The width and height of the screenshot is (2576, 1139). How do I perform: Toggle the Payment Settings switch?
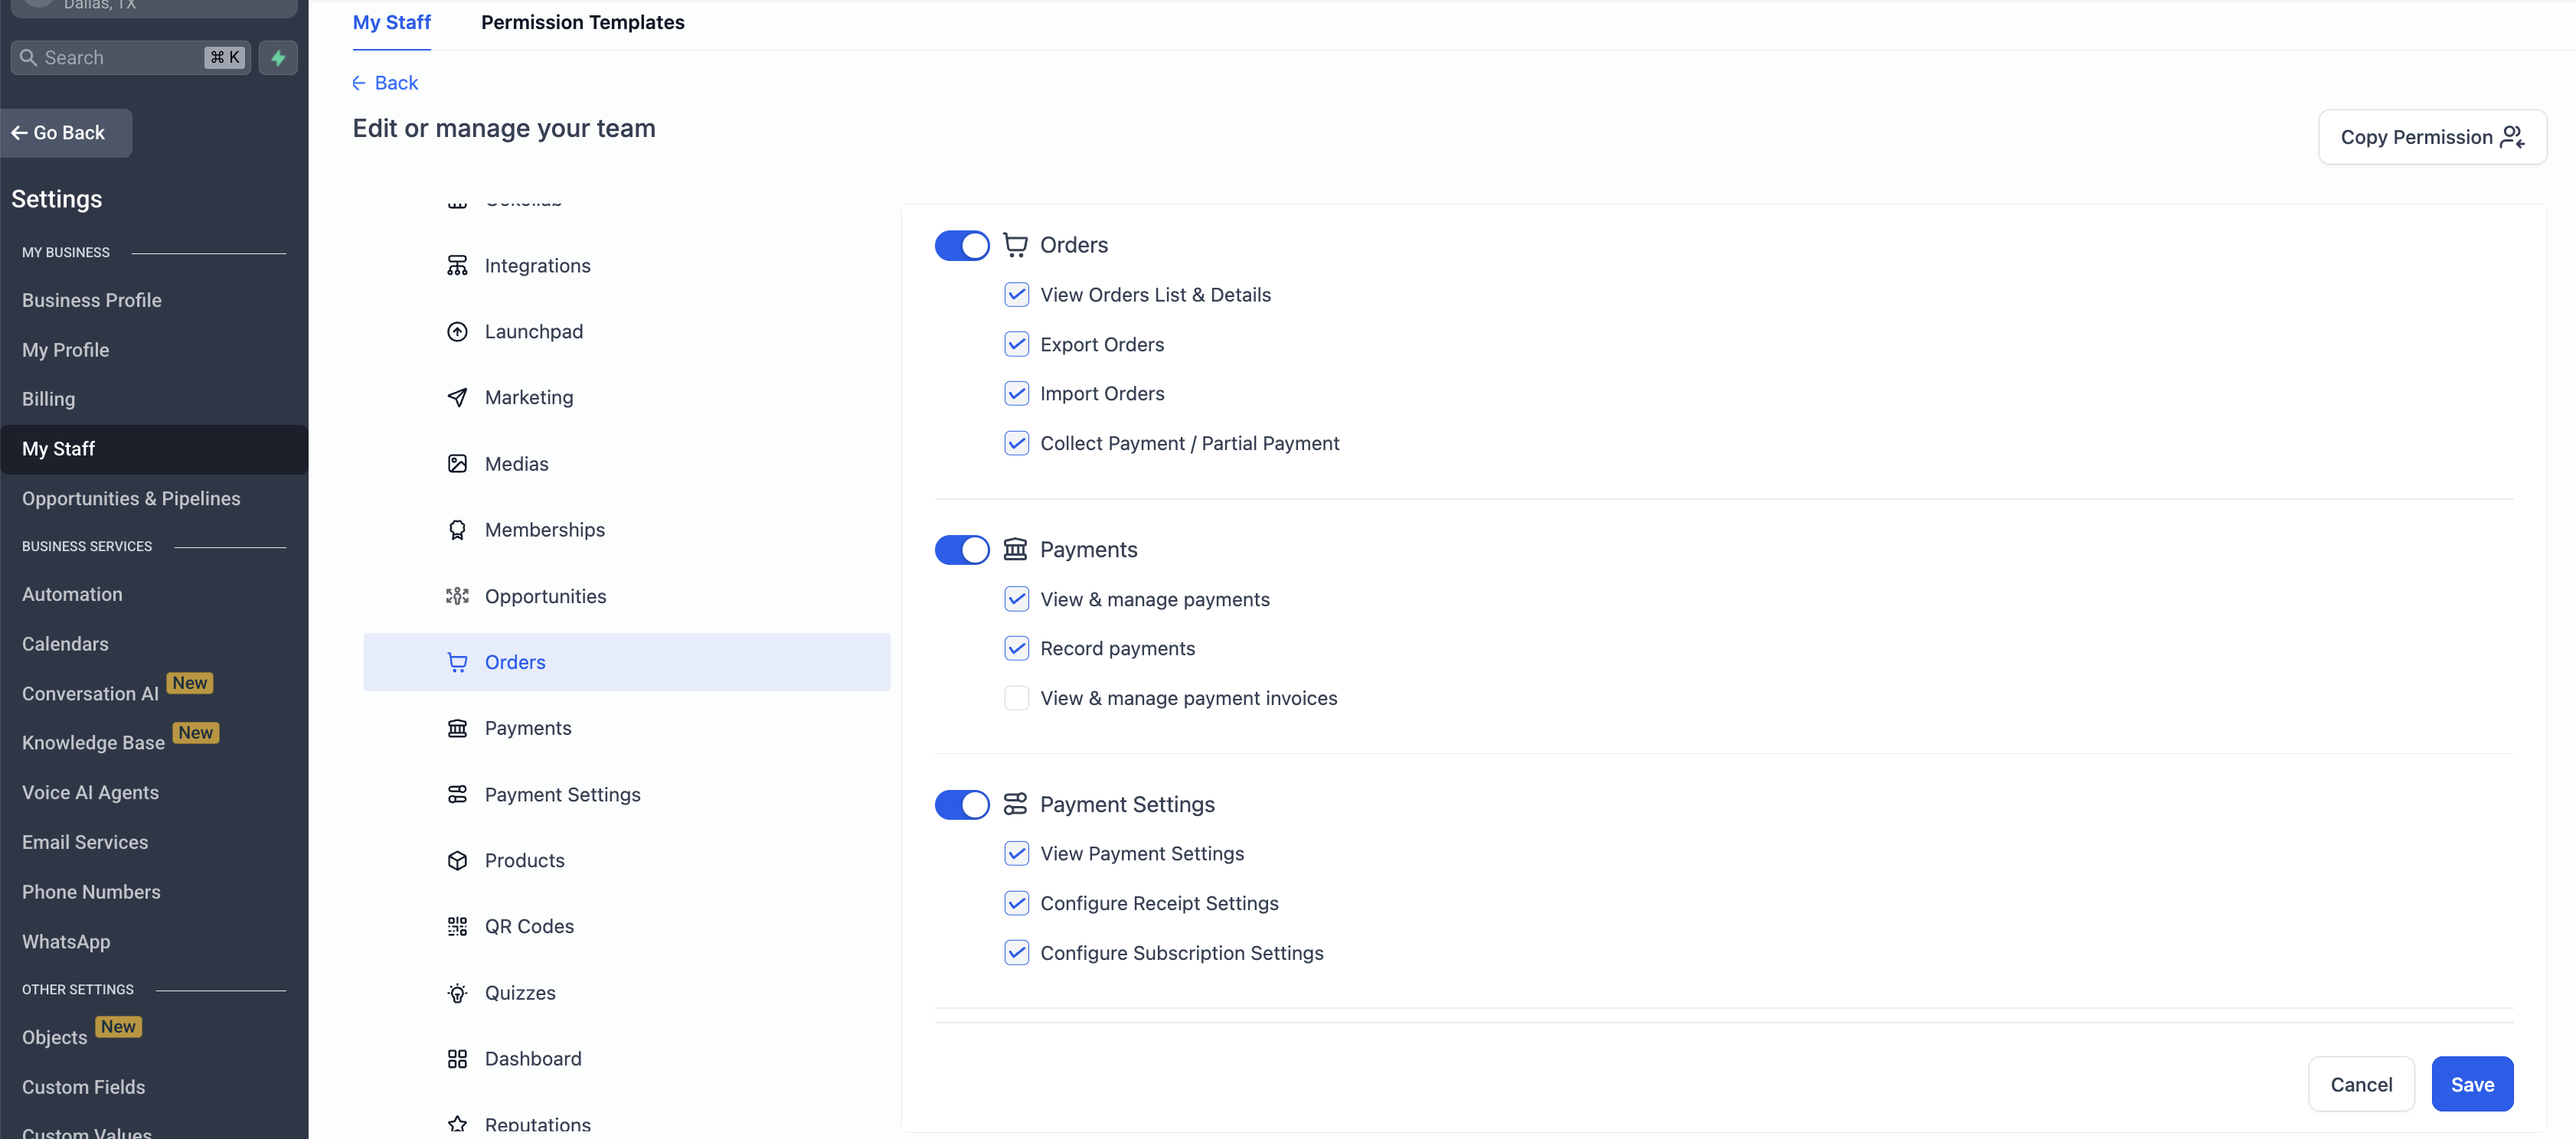(961, 804)
